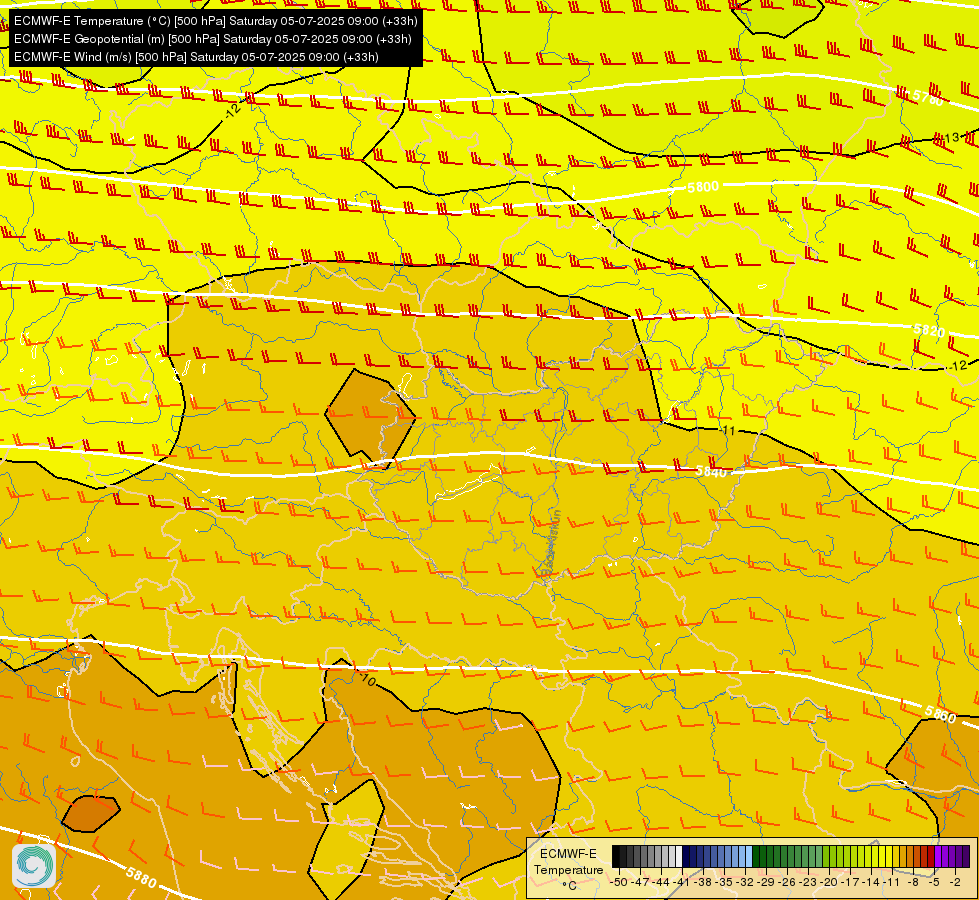
Task: Click the -12 isotherm label below 5820
Action: (x=957, y=366)
